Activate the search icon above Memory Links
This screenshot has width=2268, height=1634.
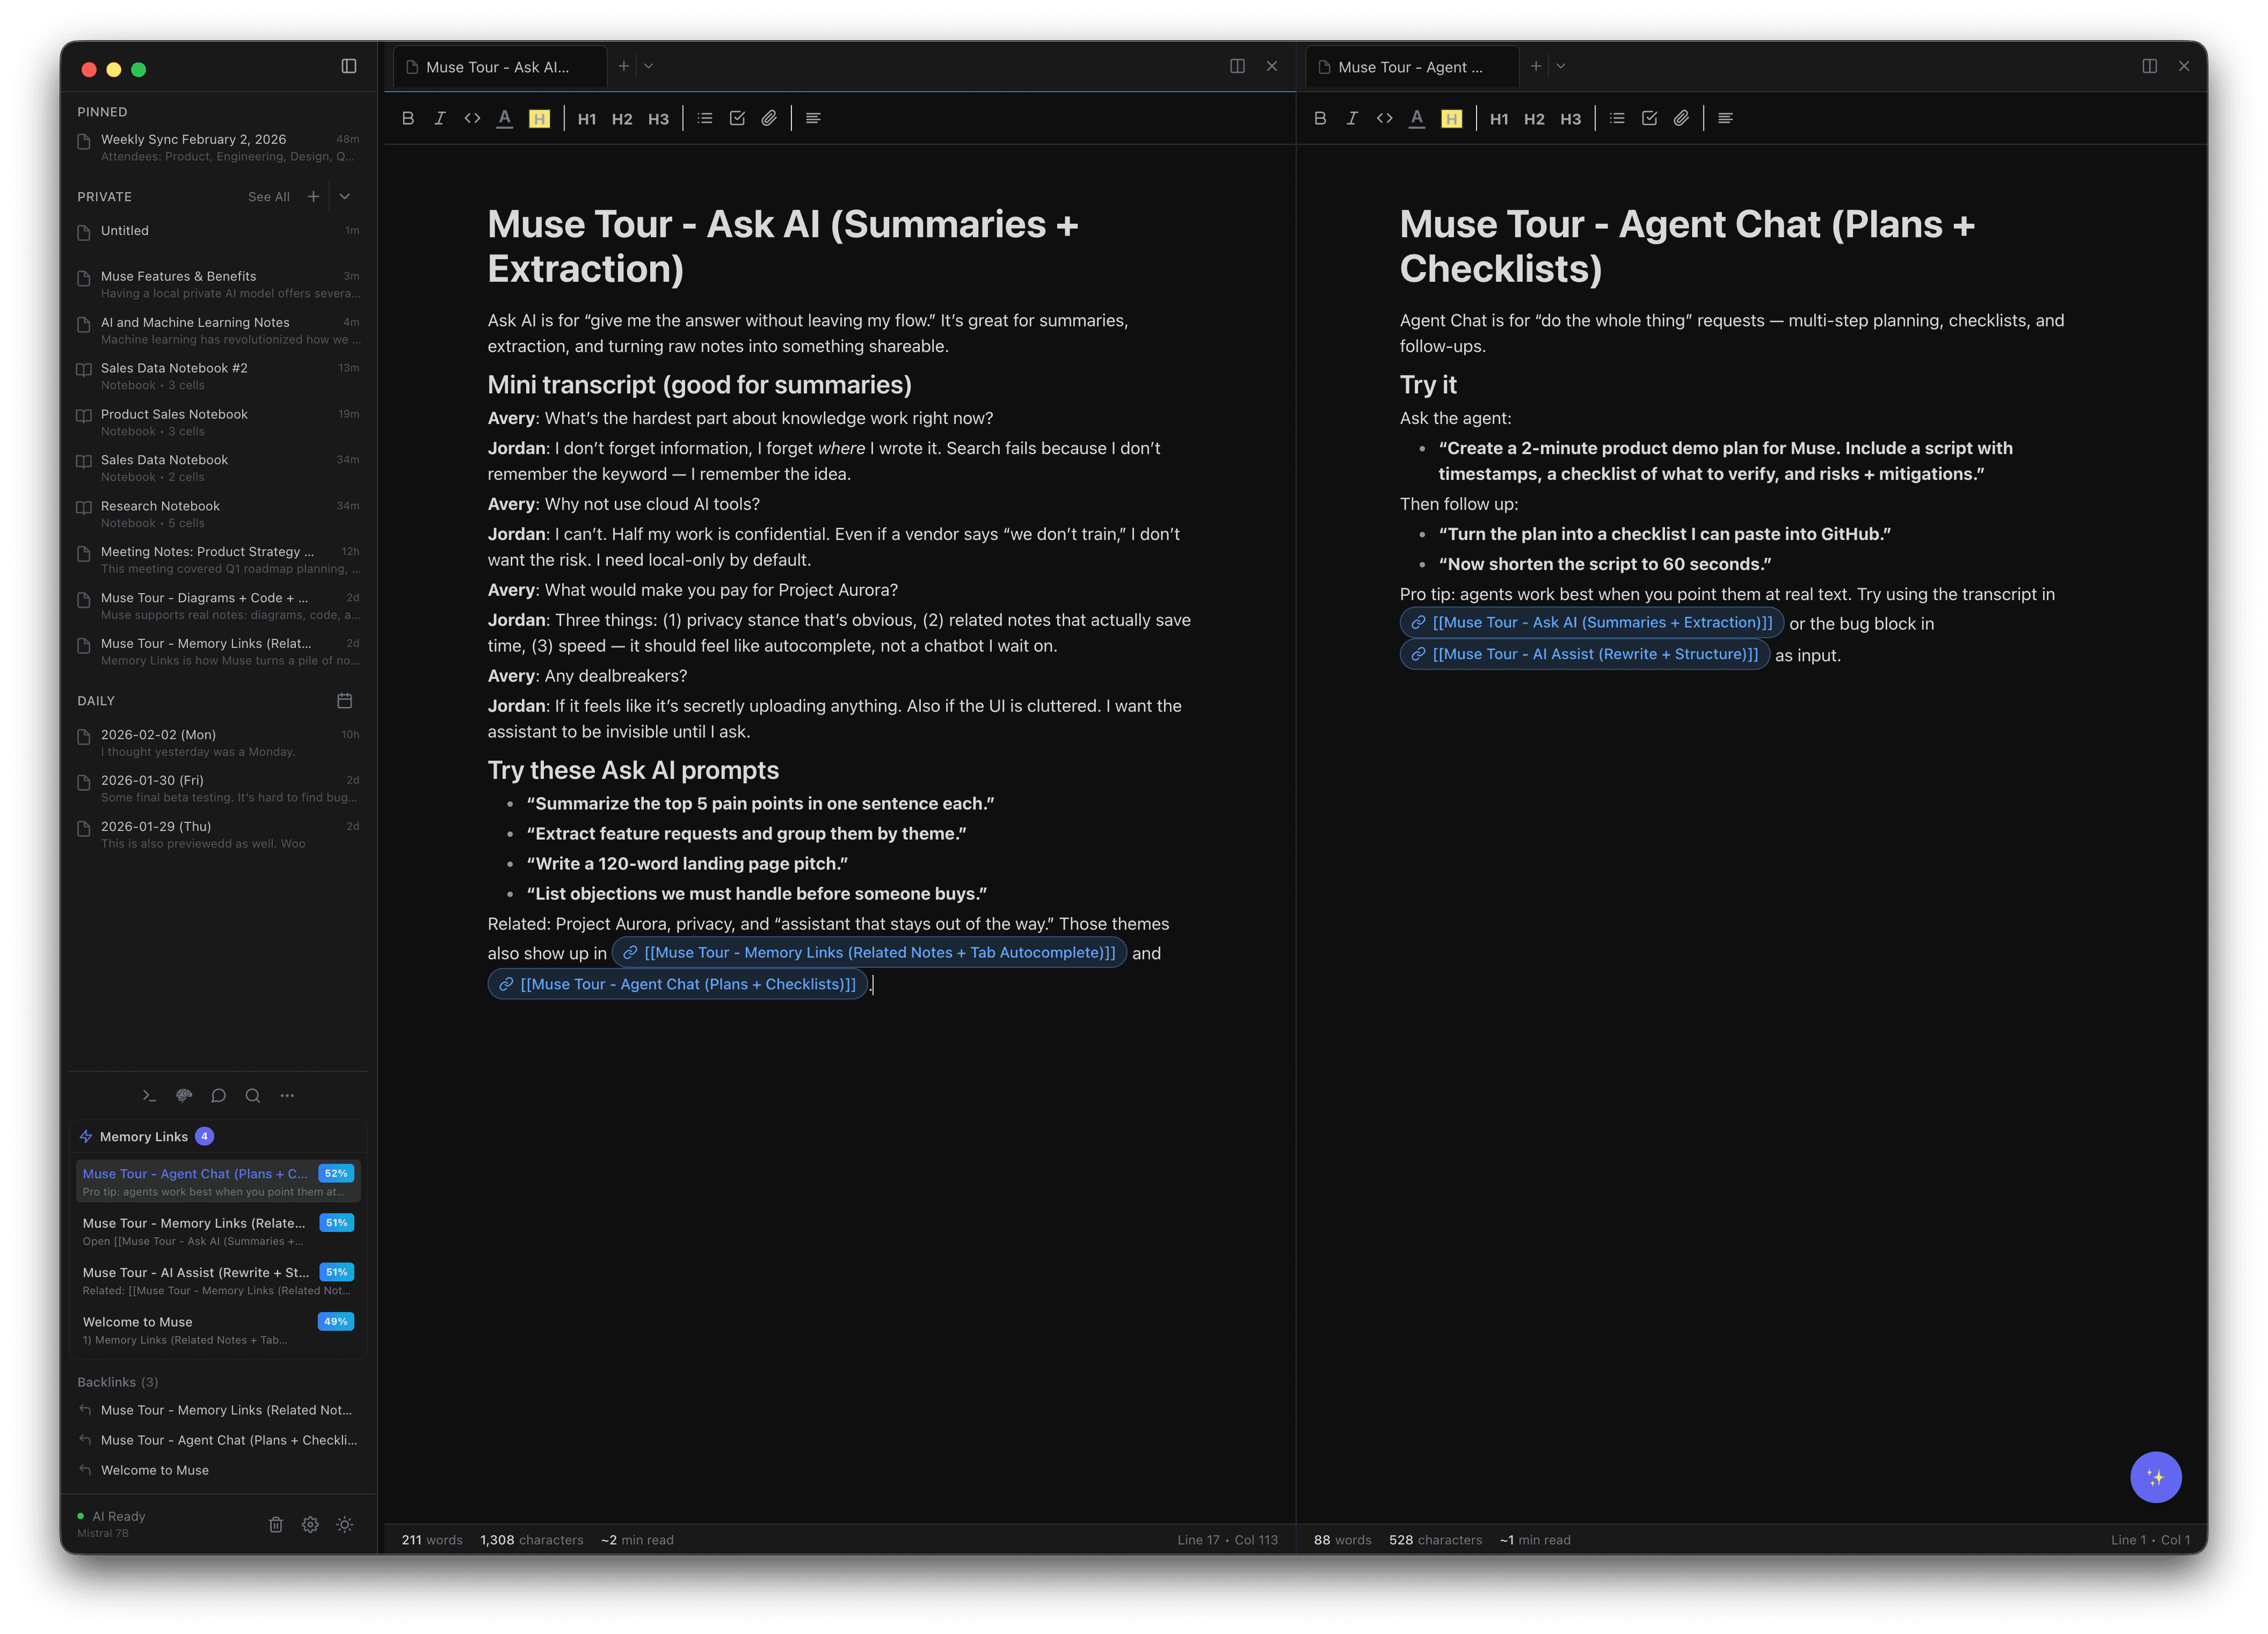tap(252, 1095)
